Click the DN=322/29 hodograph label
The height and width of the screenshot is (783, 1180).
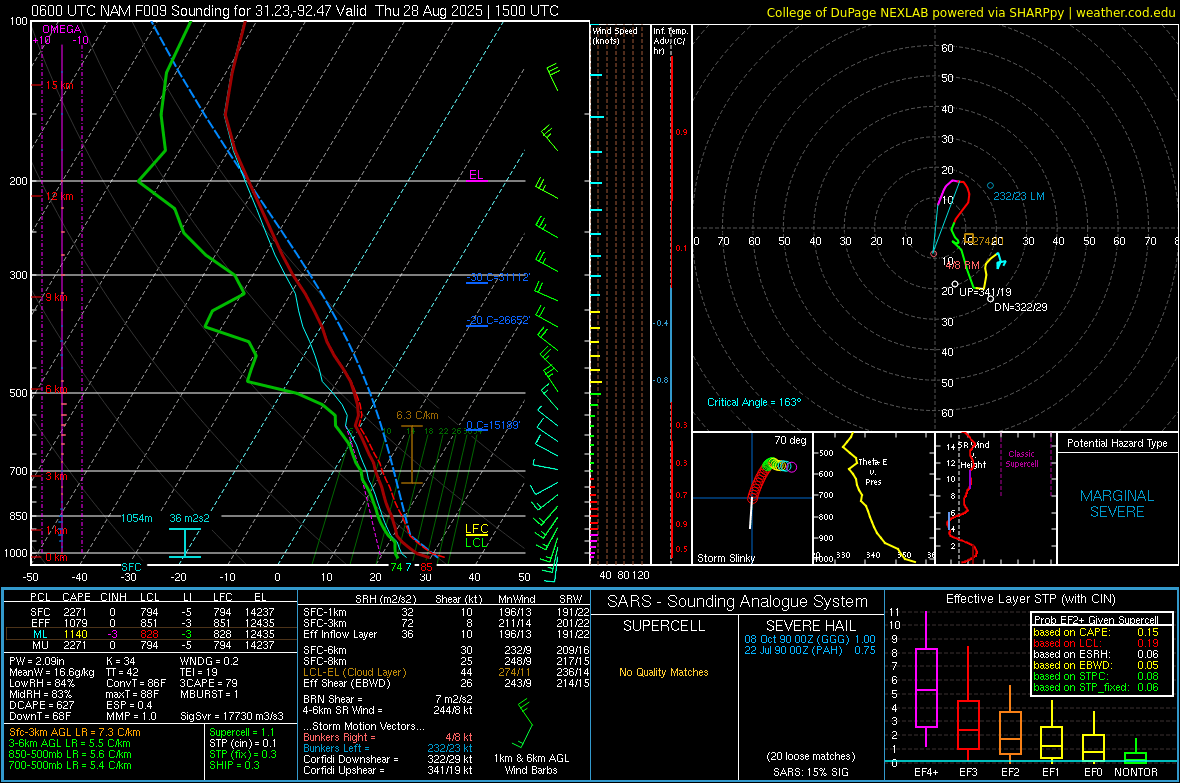pos(1020,307)
